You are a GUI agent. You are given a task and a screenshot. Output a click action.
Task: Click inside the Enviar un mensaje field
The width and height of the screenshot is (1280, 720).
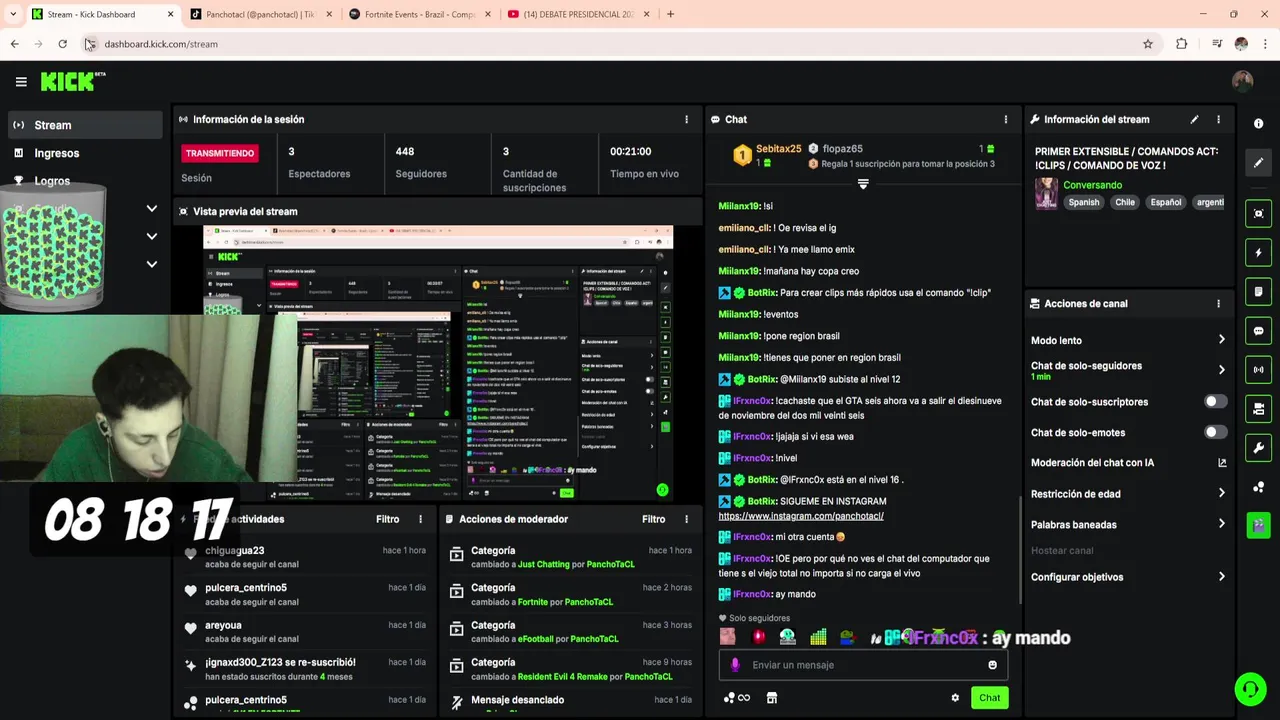click(863, 665)
